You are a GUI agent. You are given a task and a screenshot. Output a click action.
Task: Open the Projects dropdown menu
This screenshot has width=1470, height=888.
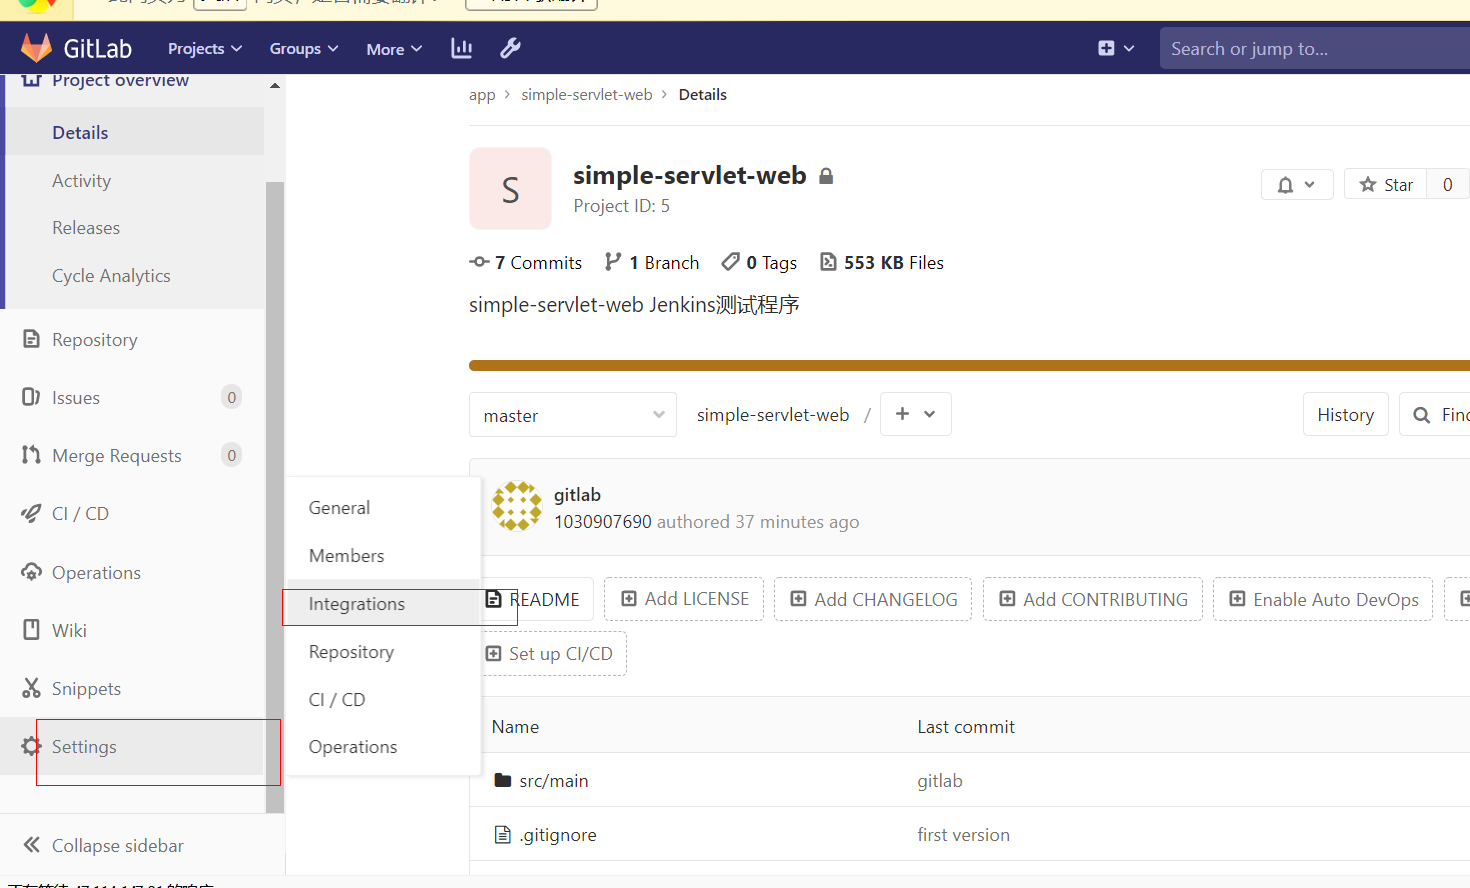click(x=205, y=48)
